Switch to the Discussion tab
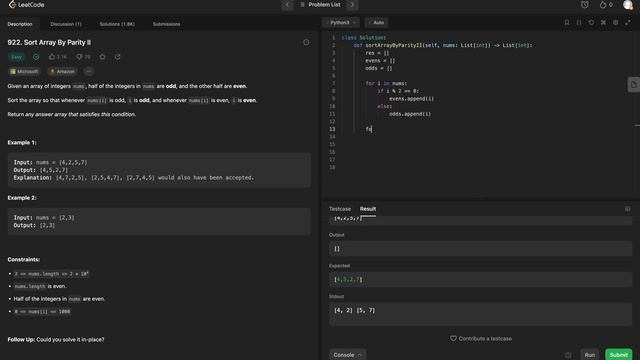This screenshot has height=360, width=640. point(66,24)
